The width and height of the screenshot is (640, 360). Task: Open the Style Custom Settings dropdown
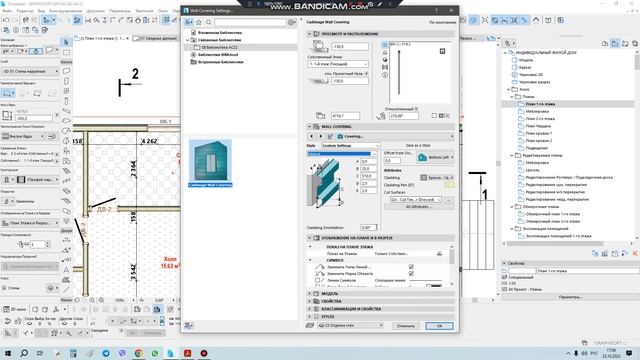coord(350,146)
